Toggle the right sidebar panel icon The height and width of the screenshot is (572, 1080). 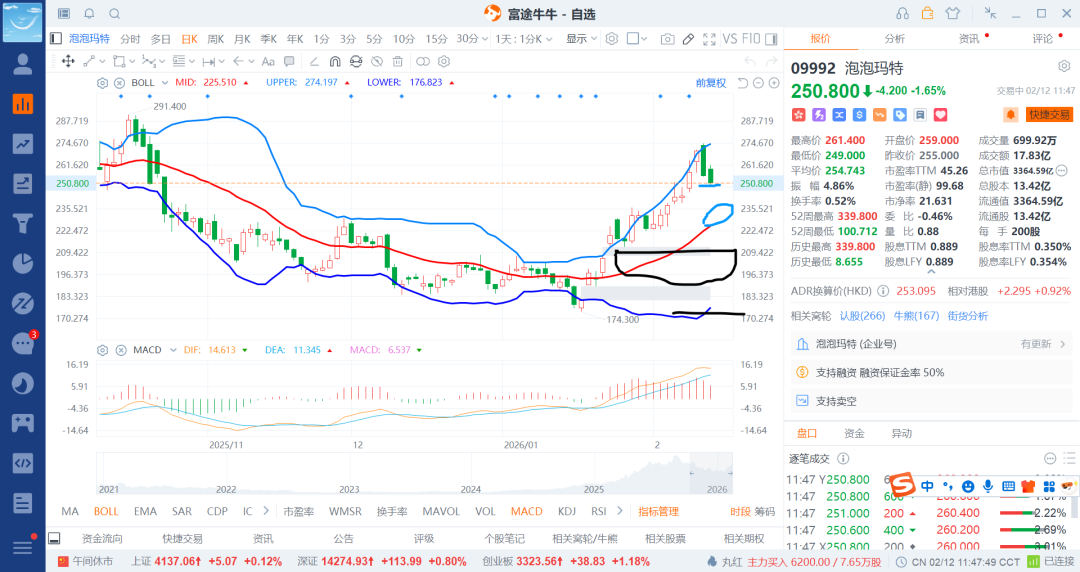click(x=771, y=39)
